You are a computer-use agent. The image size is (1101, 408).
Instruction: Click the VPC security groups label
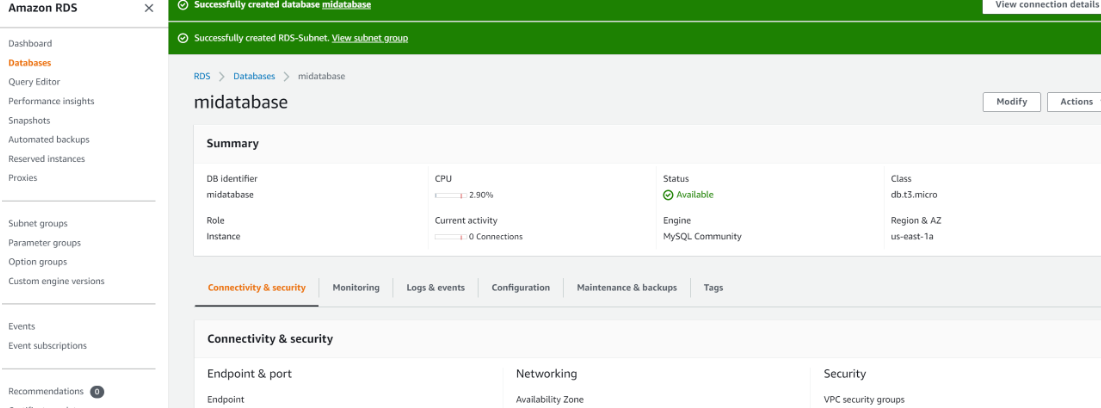864,400
